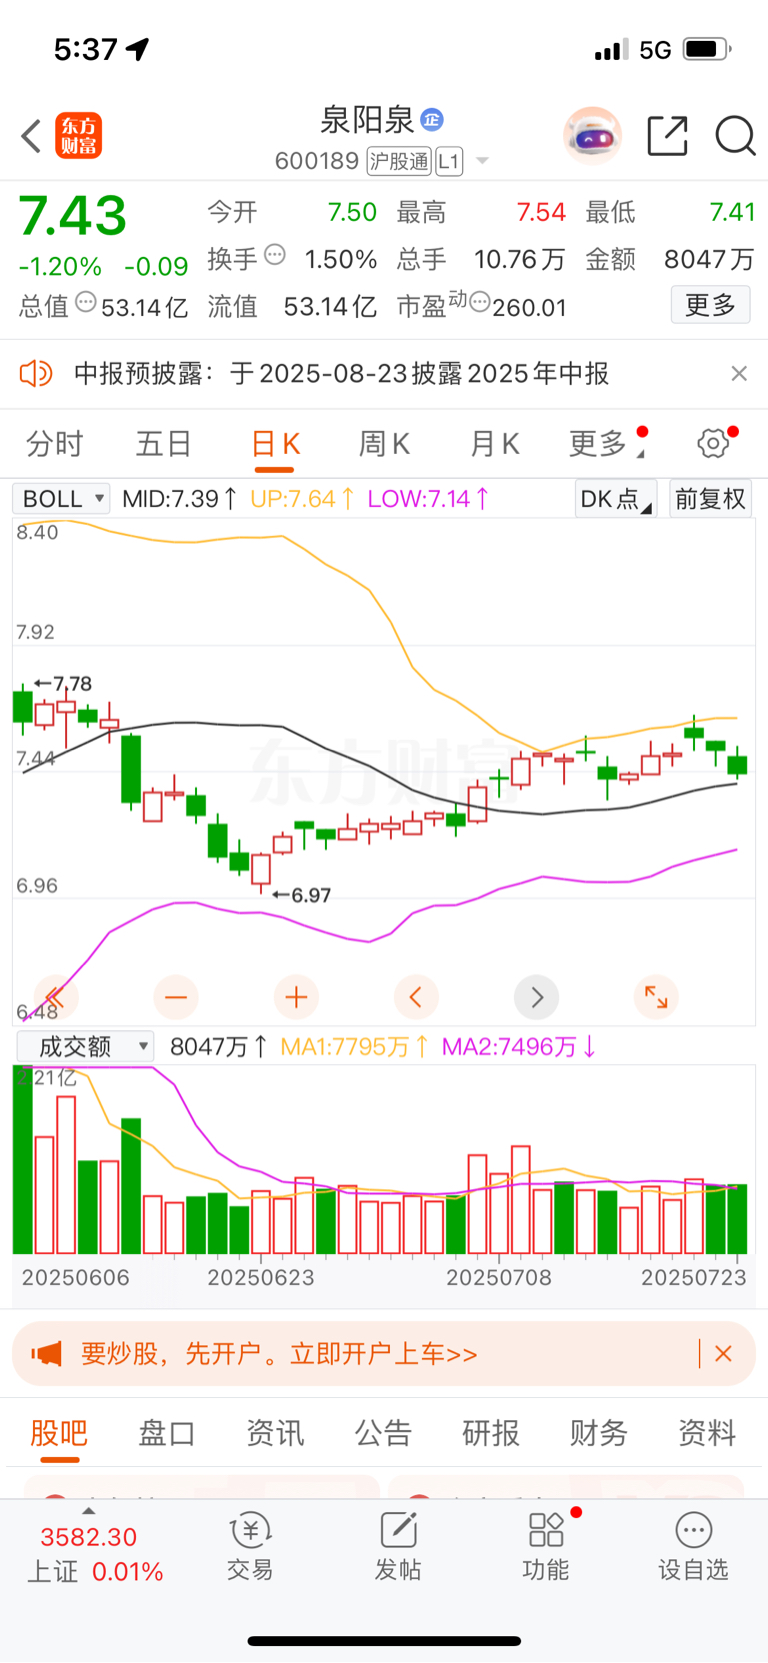Viewport: 768px width, 1663px height.
Task: Tap 市盈 info circle icon
Action: pyautogui.click(x=480, y=302)
